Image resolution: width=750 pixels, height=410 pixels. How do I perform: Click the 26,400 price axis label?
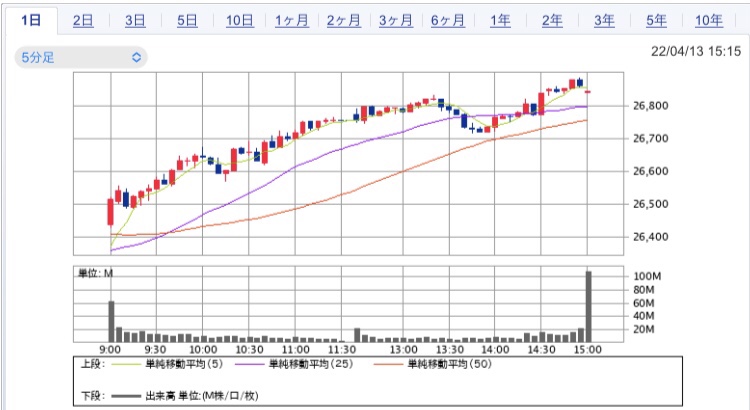click(651, 237)
